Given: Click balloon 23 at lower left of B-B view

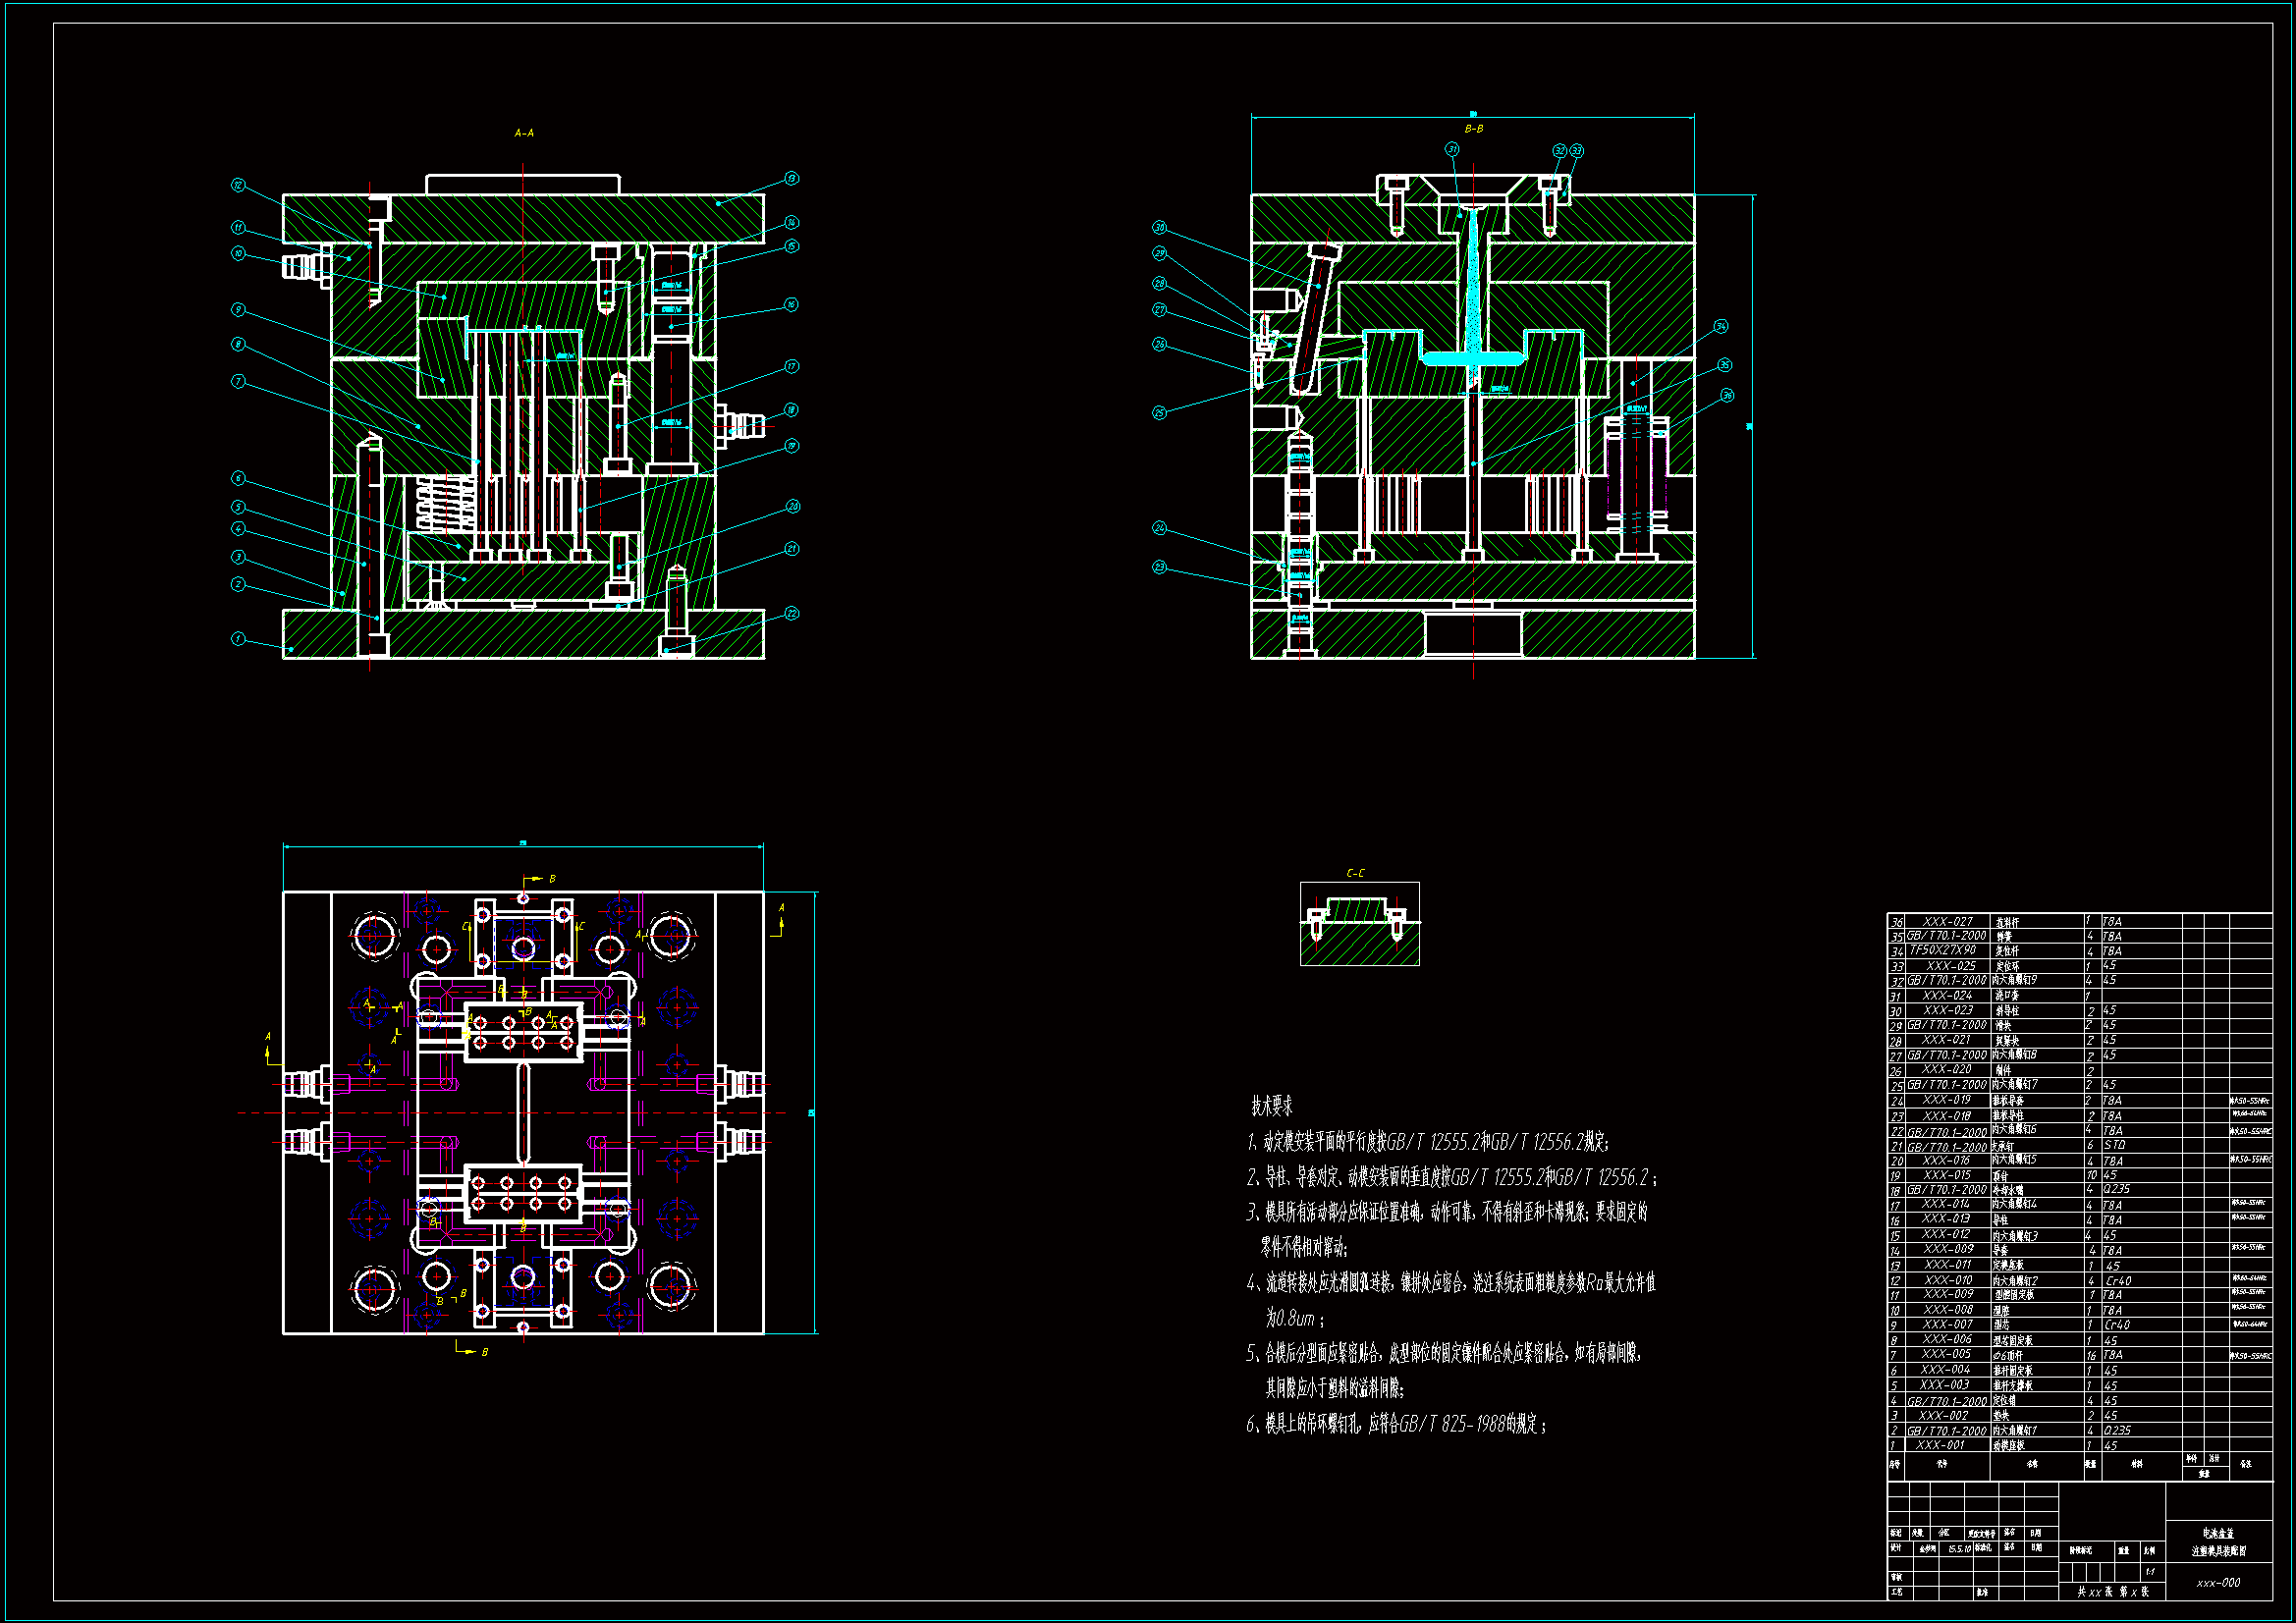Looking at the screenshot, I should 1160,567.
